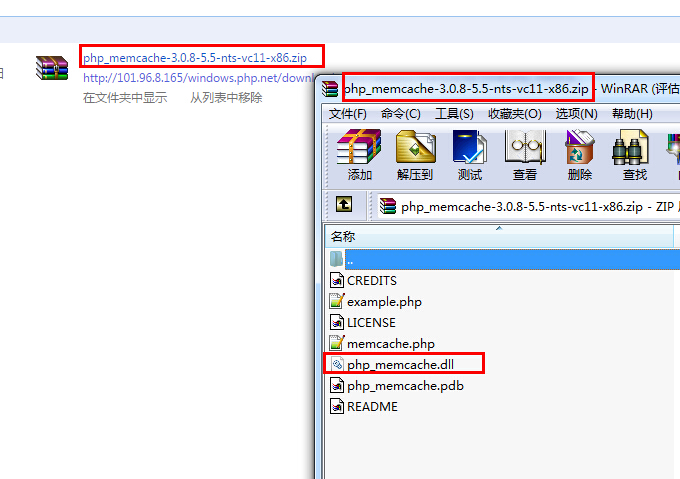Select the parent folder '..' entry
680x479 pixels.
pos(504,259)
